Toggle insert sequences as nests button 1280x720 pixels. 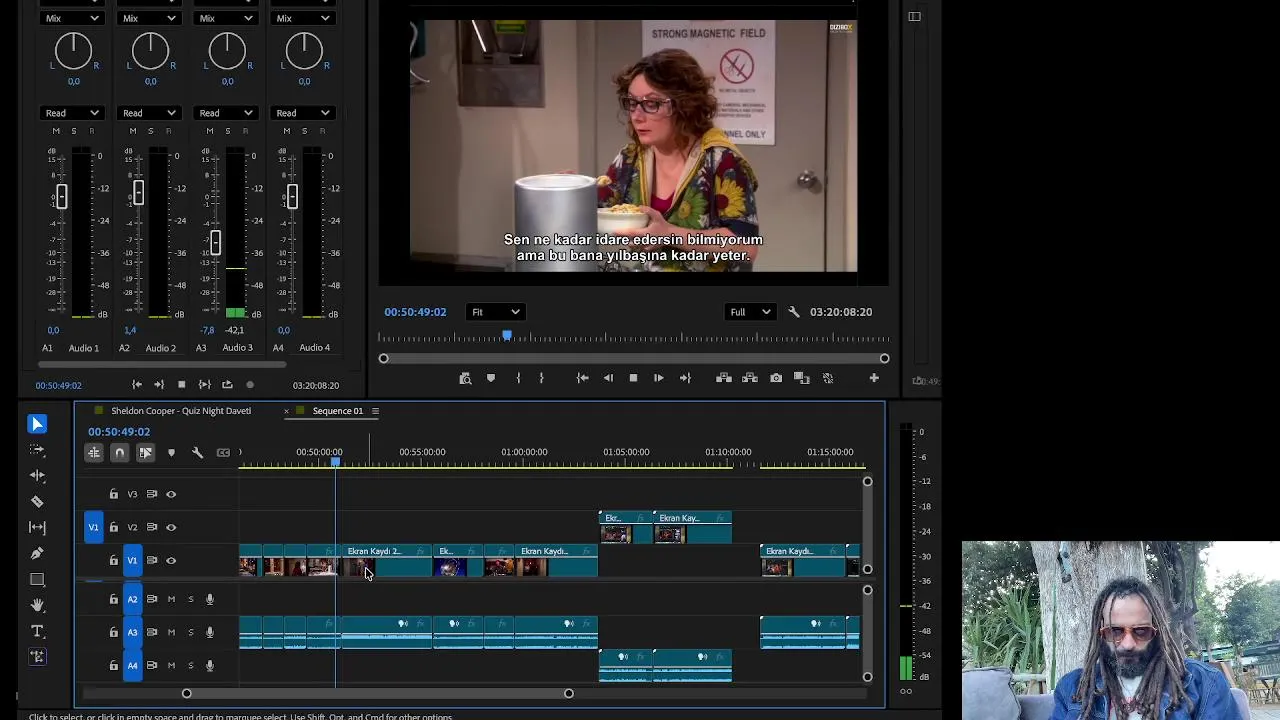coord(94,453)
